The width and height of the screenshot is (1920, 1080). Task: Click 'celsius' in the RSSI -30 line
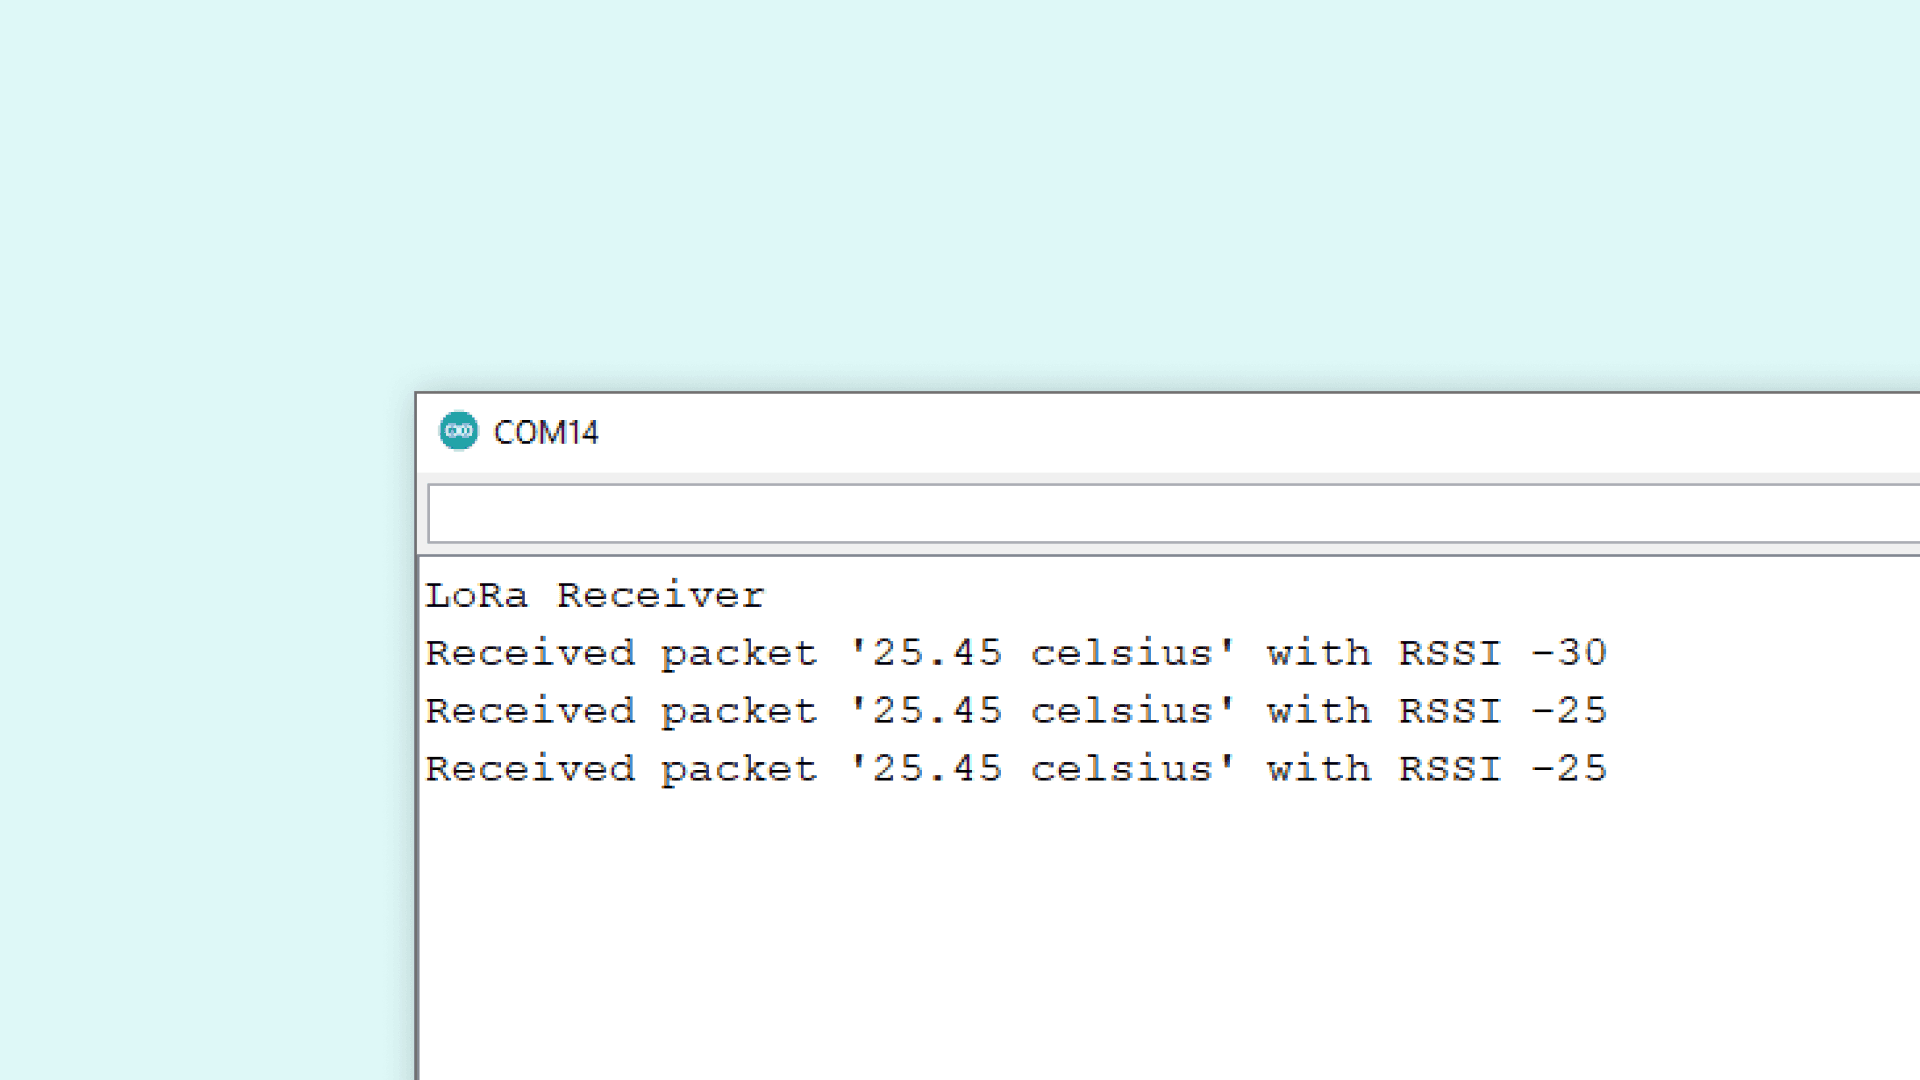point(1121,653)
